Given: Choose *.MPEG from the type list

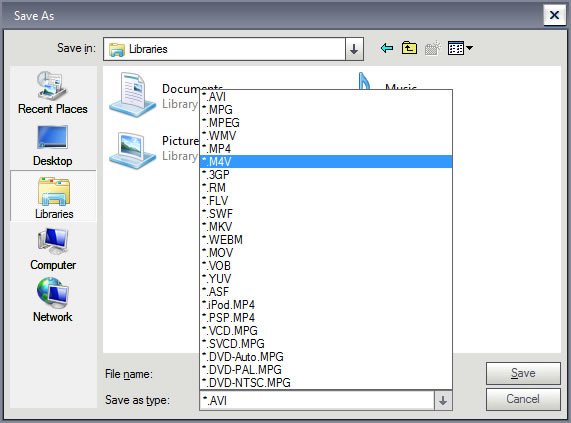Looking at the screenshot, I should point(326,123).
